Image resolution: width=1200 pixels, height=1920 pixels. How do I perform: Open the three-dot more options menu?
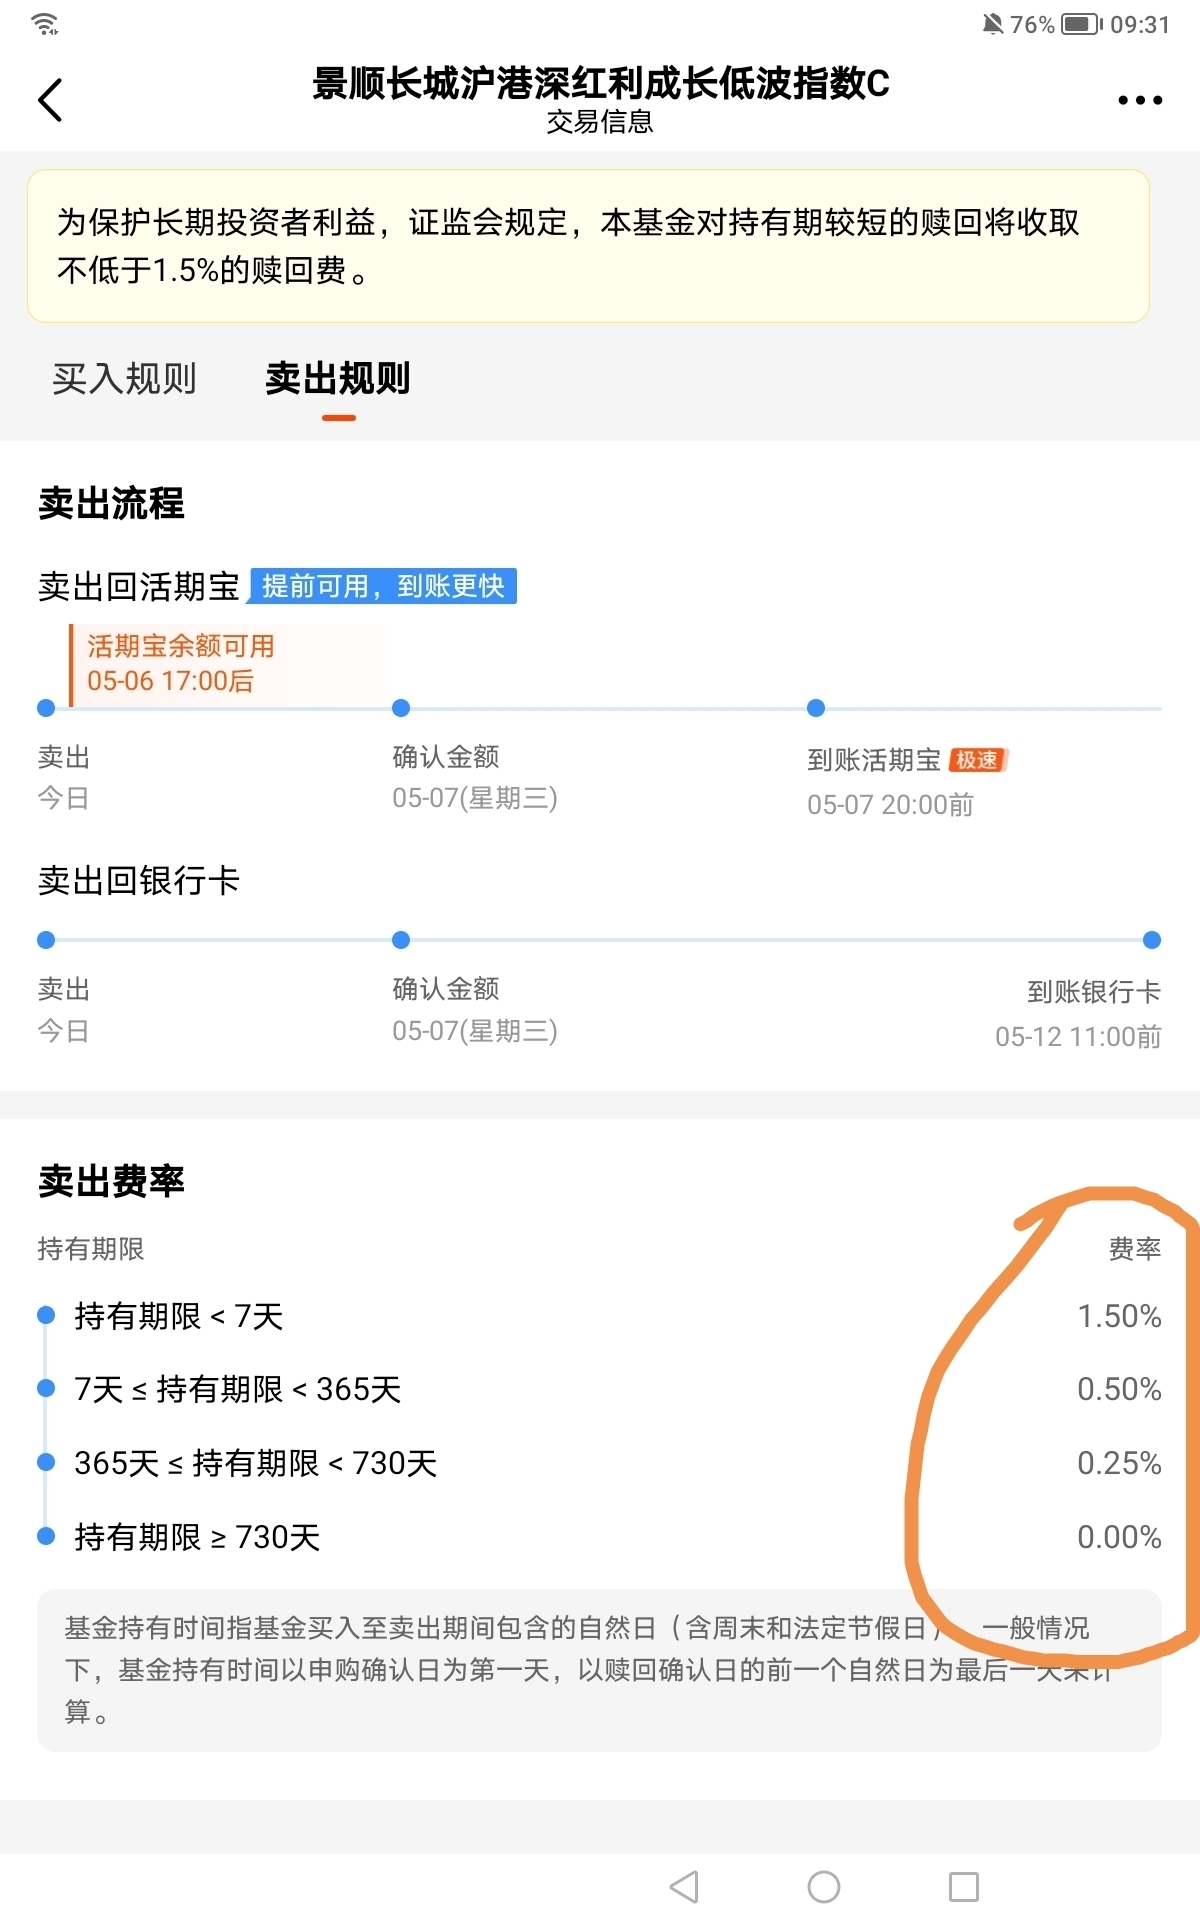click(1139, 100)
